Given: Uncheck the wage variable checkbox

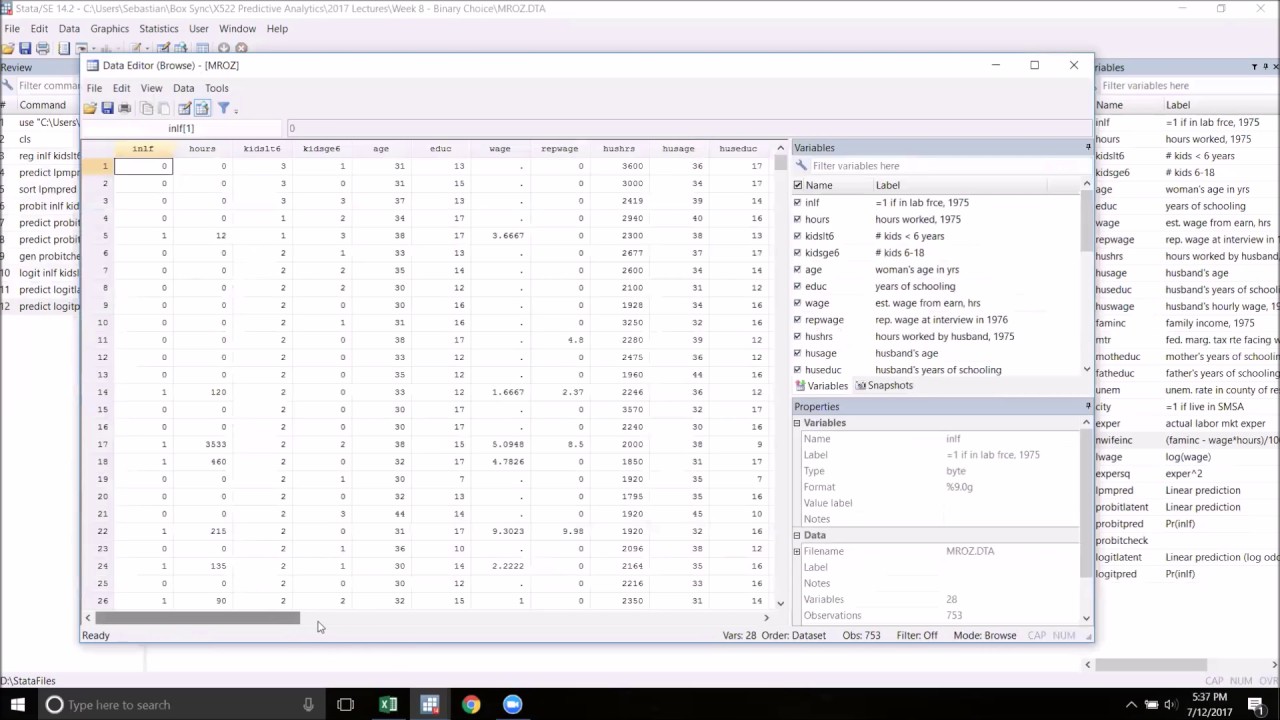Looking at the screenshot, I should coord(798,303).
